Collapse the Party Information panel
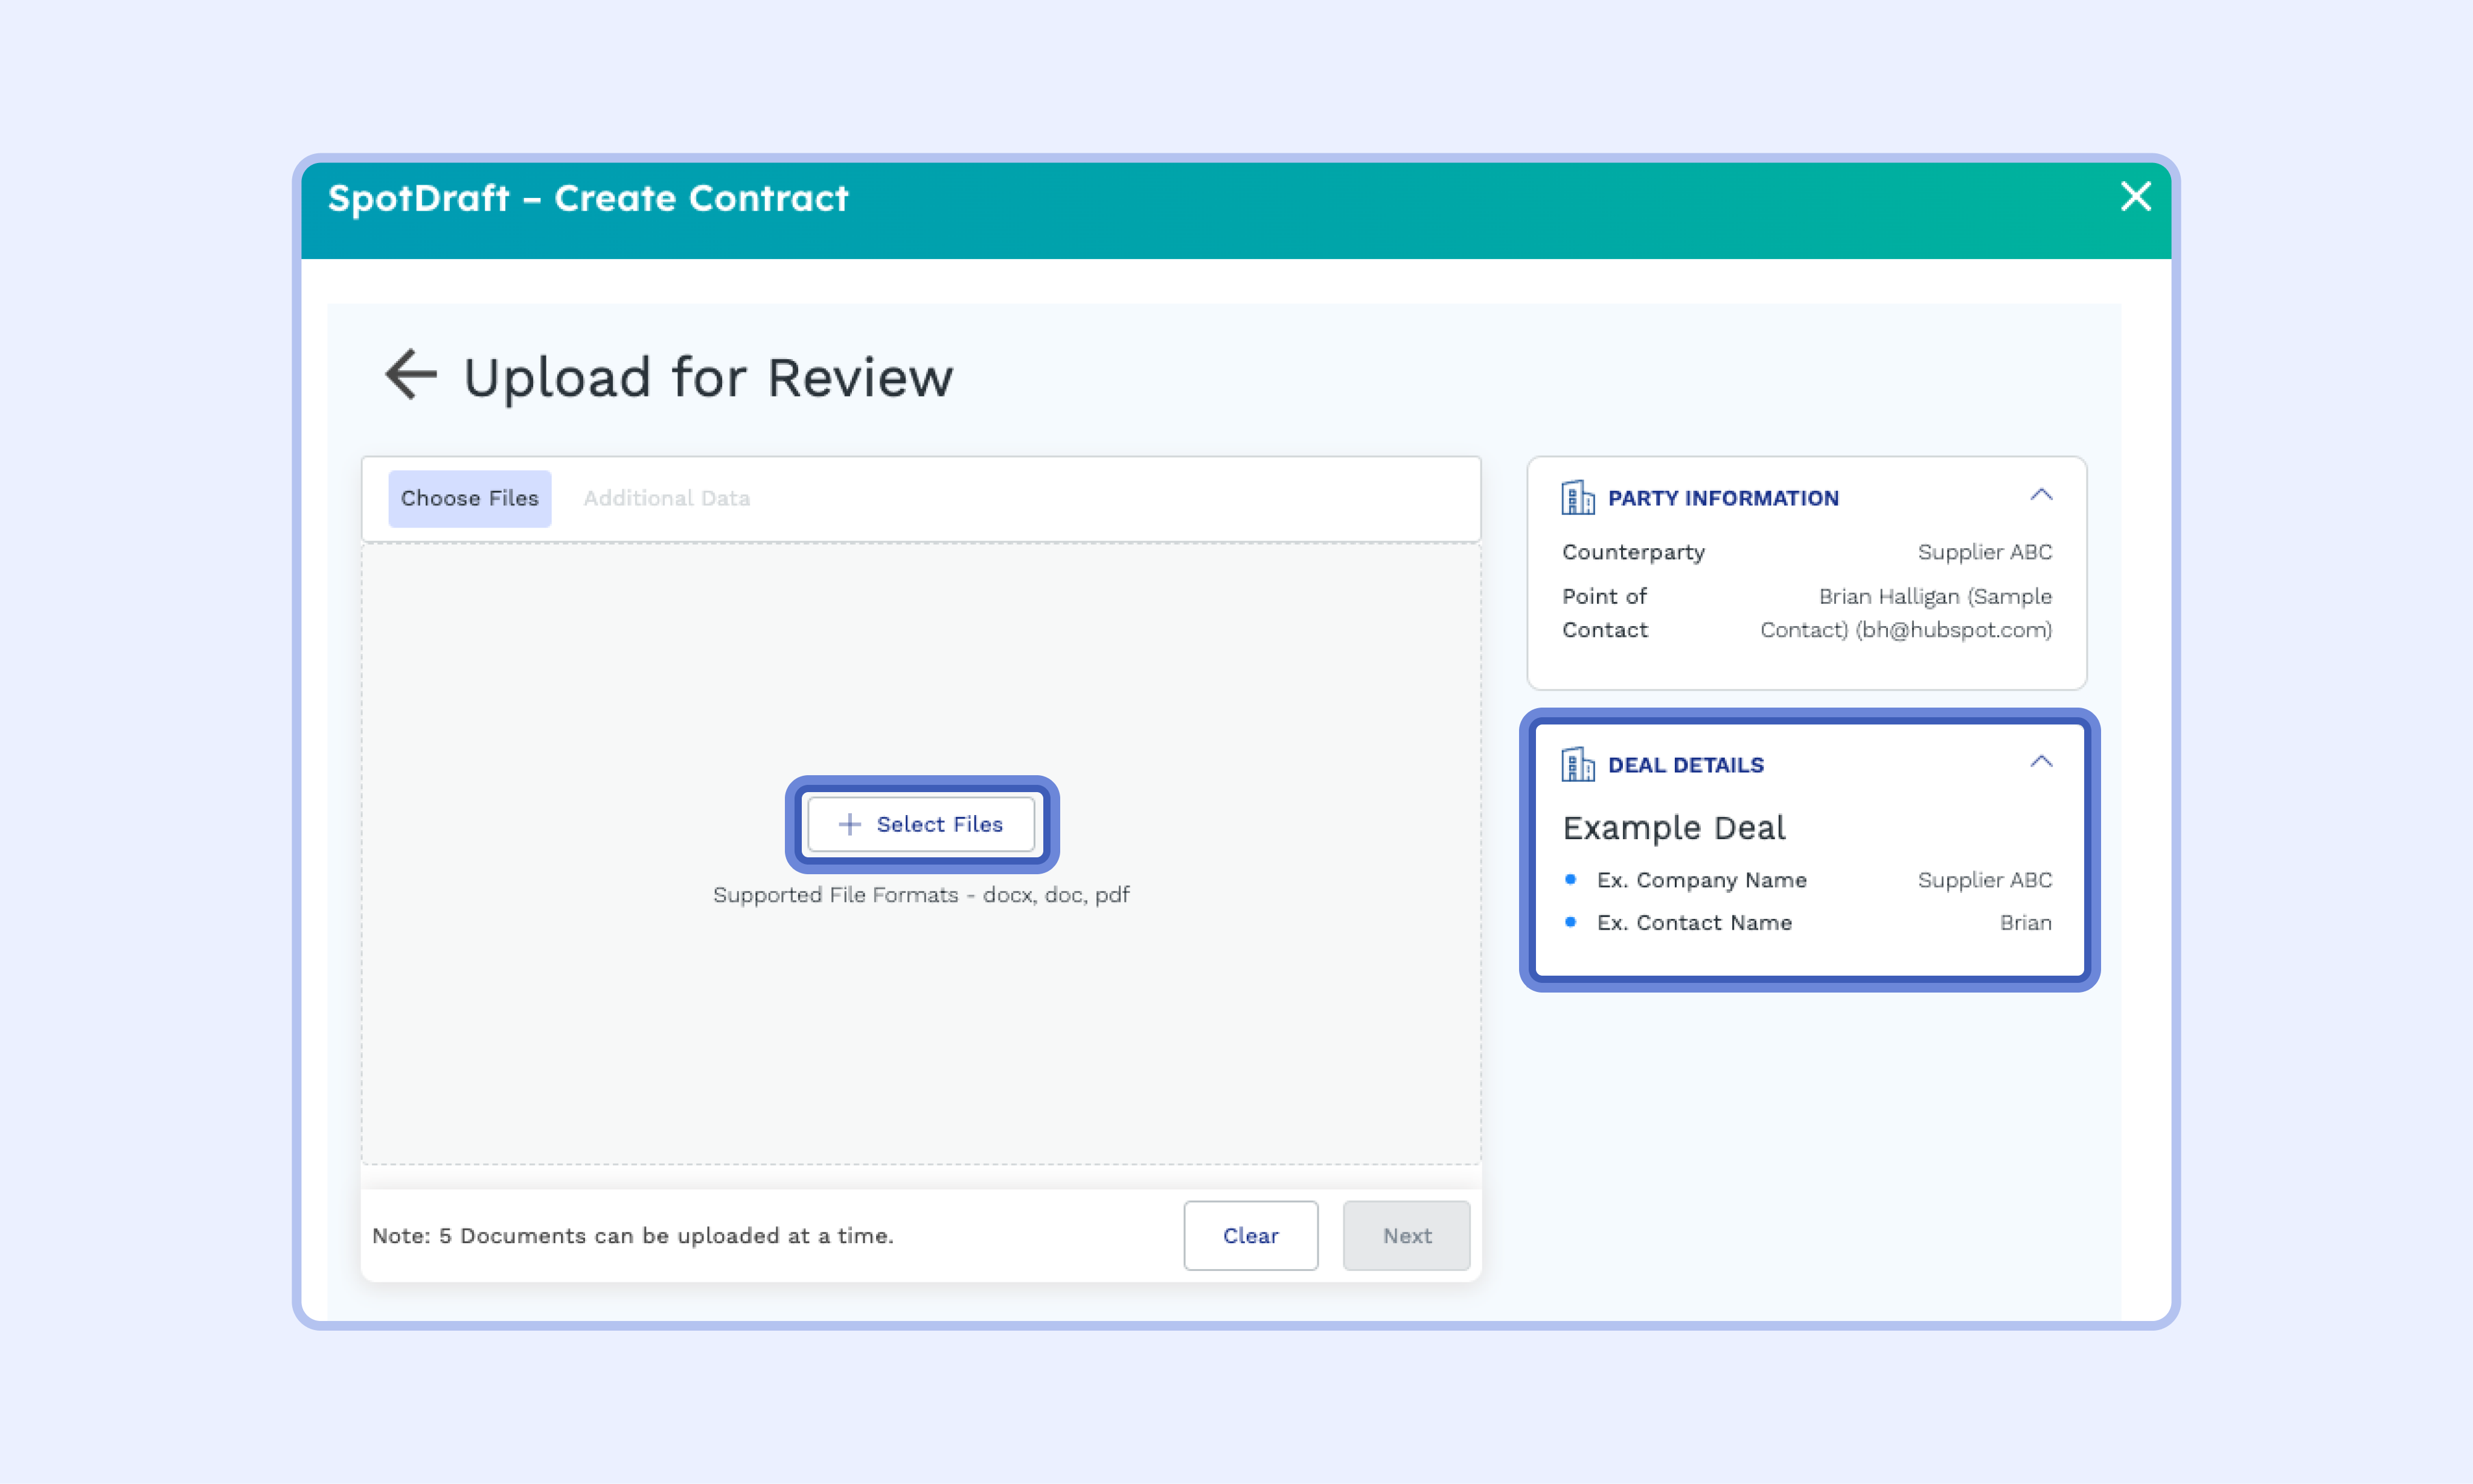The width and height of the screenshot is (2473, 1484). [x=2041, y=495]
